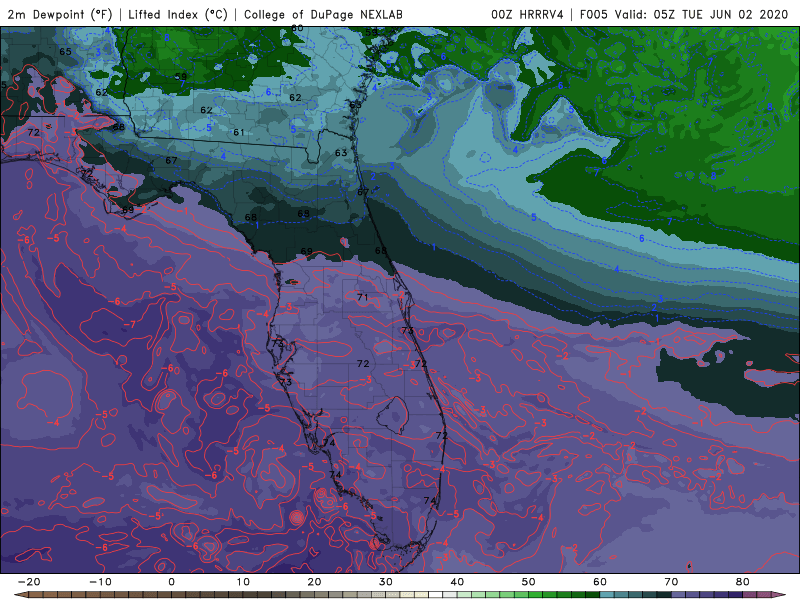The width and height of the screenshot is (800, 600).
Task: Click the '0' label on the color scale
Action: tap(171, 582)
